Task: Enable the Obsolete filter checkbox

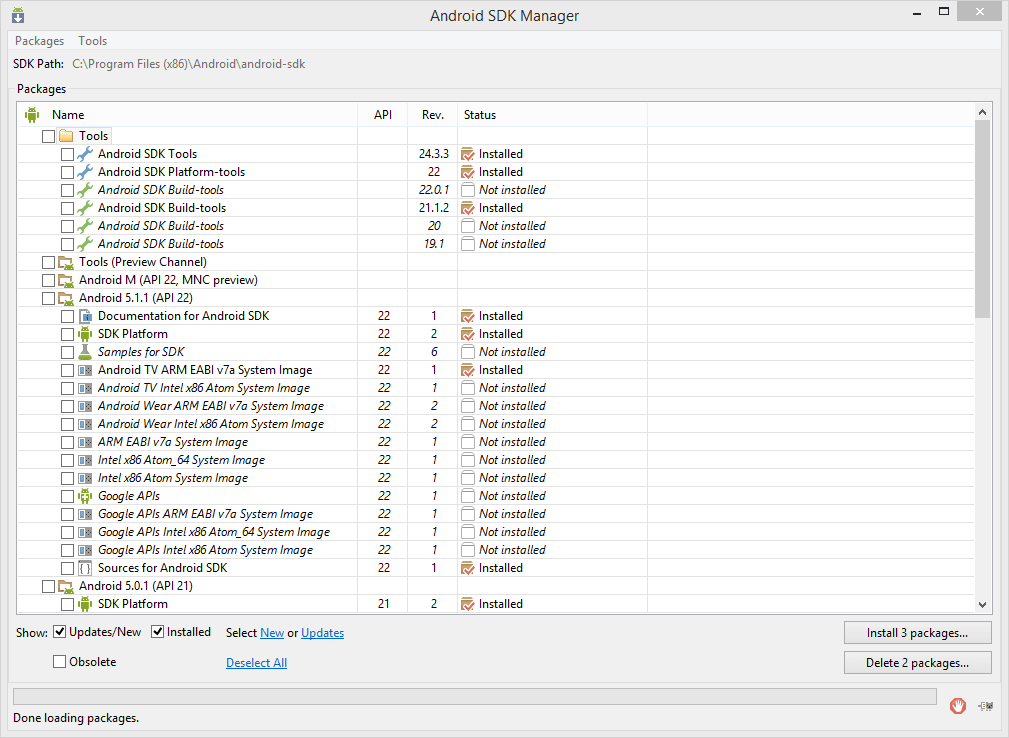Action: tap(59, 661)
